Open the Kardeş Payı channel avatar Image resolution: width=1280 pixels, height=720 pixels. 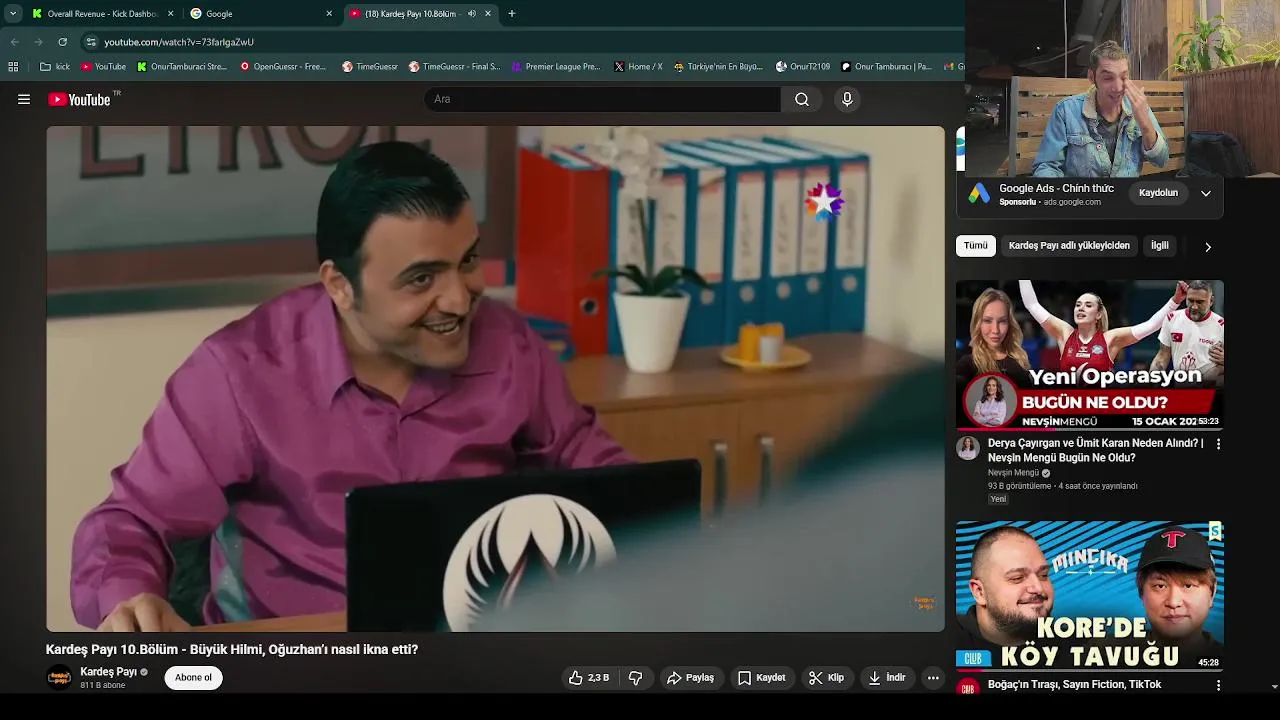tap(59, 677)
